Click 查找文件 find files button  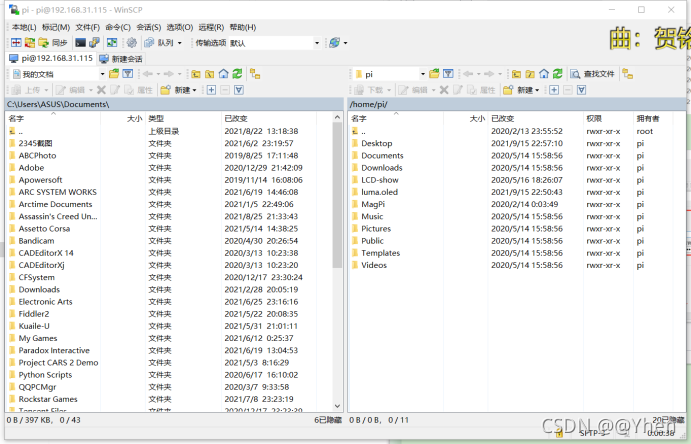click(592, 74)
